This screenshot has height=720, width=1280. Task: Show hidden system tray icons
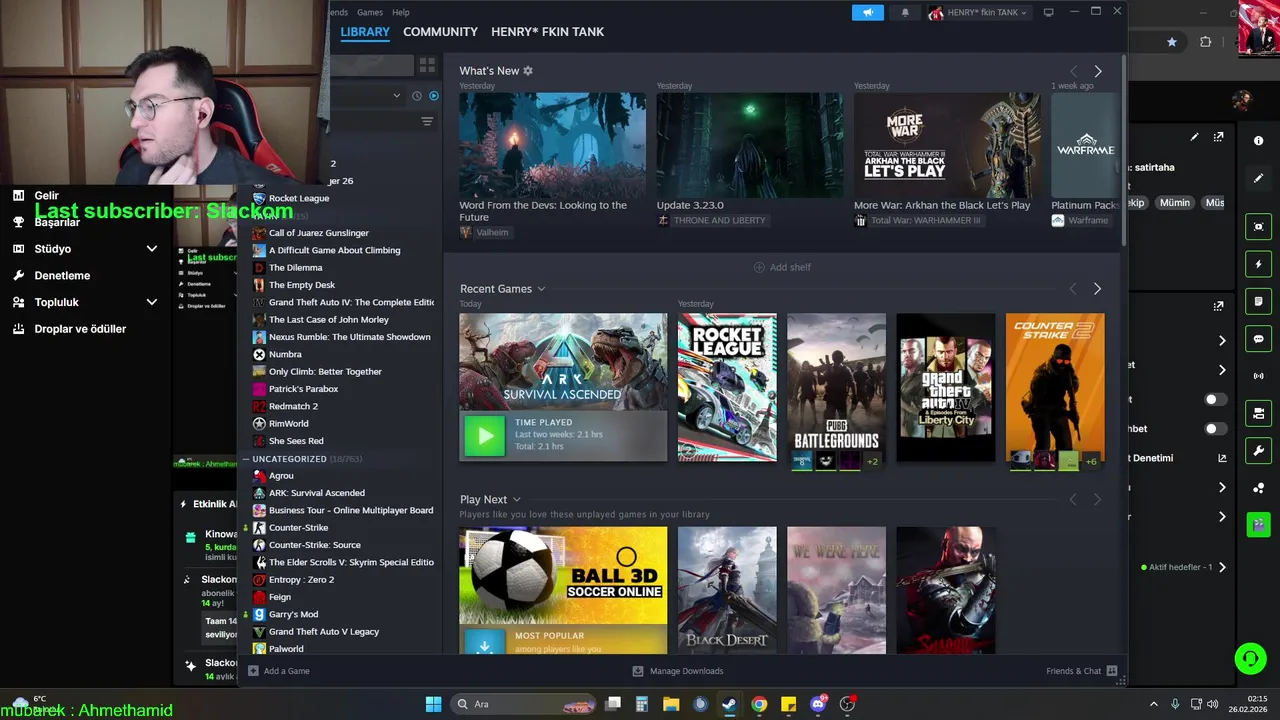pyautogui.click(x=1153, y=704)
